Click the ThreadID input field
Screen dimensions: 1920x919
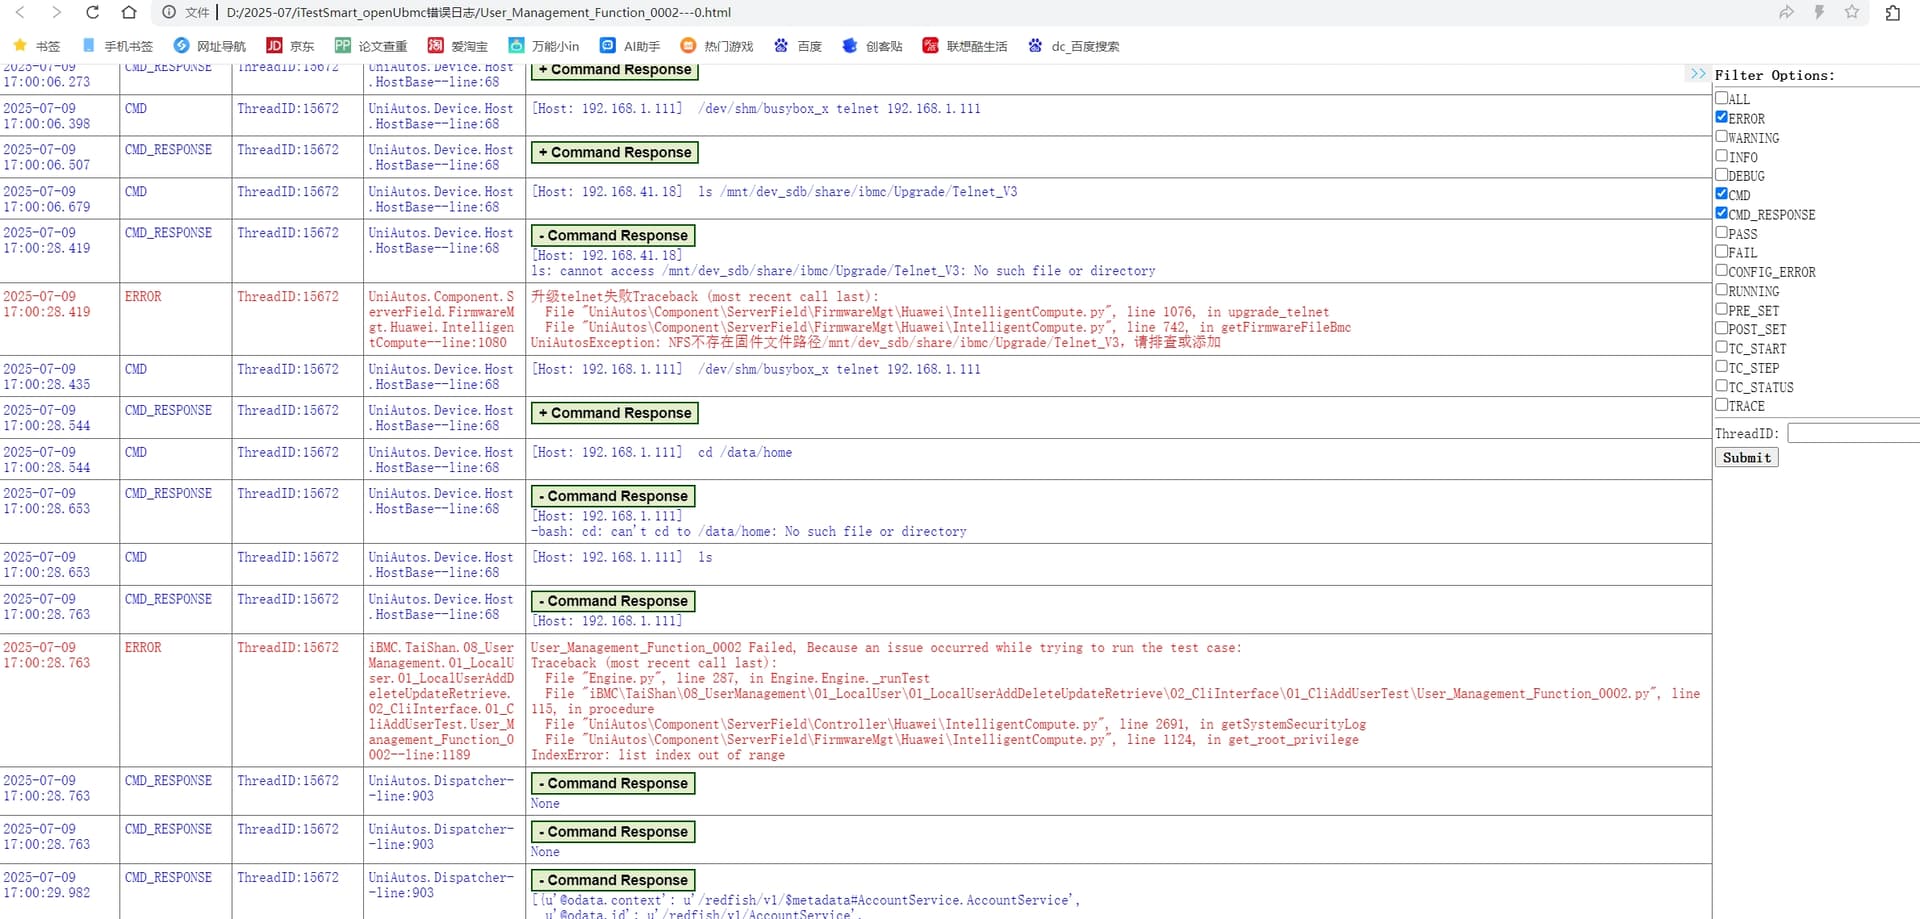[1853, 433]
